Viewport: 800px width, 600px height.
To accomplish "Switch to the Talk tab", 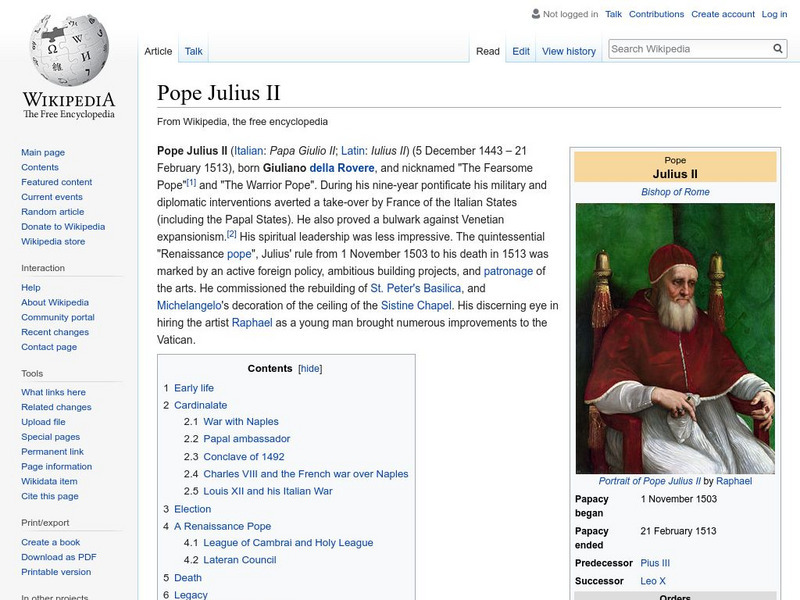I will click(193, 50).
